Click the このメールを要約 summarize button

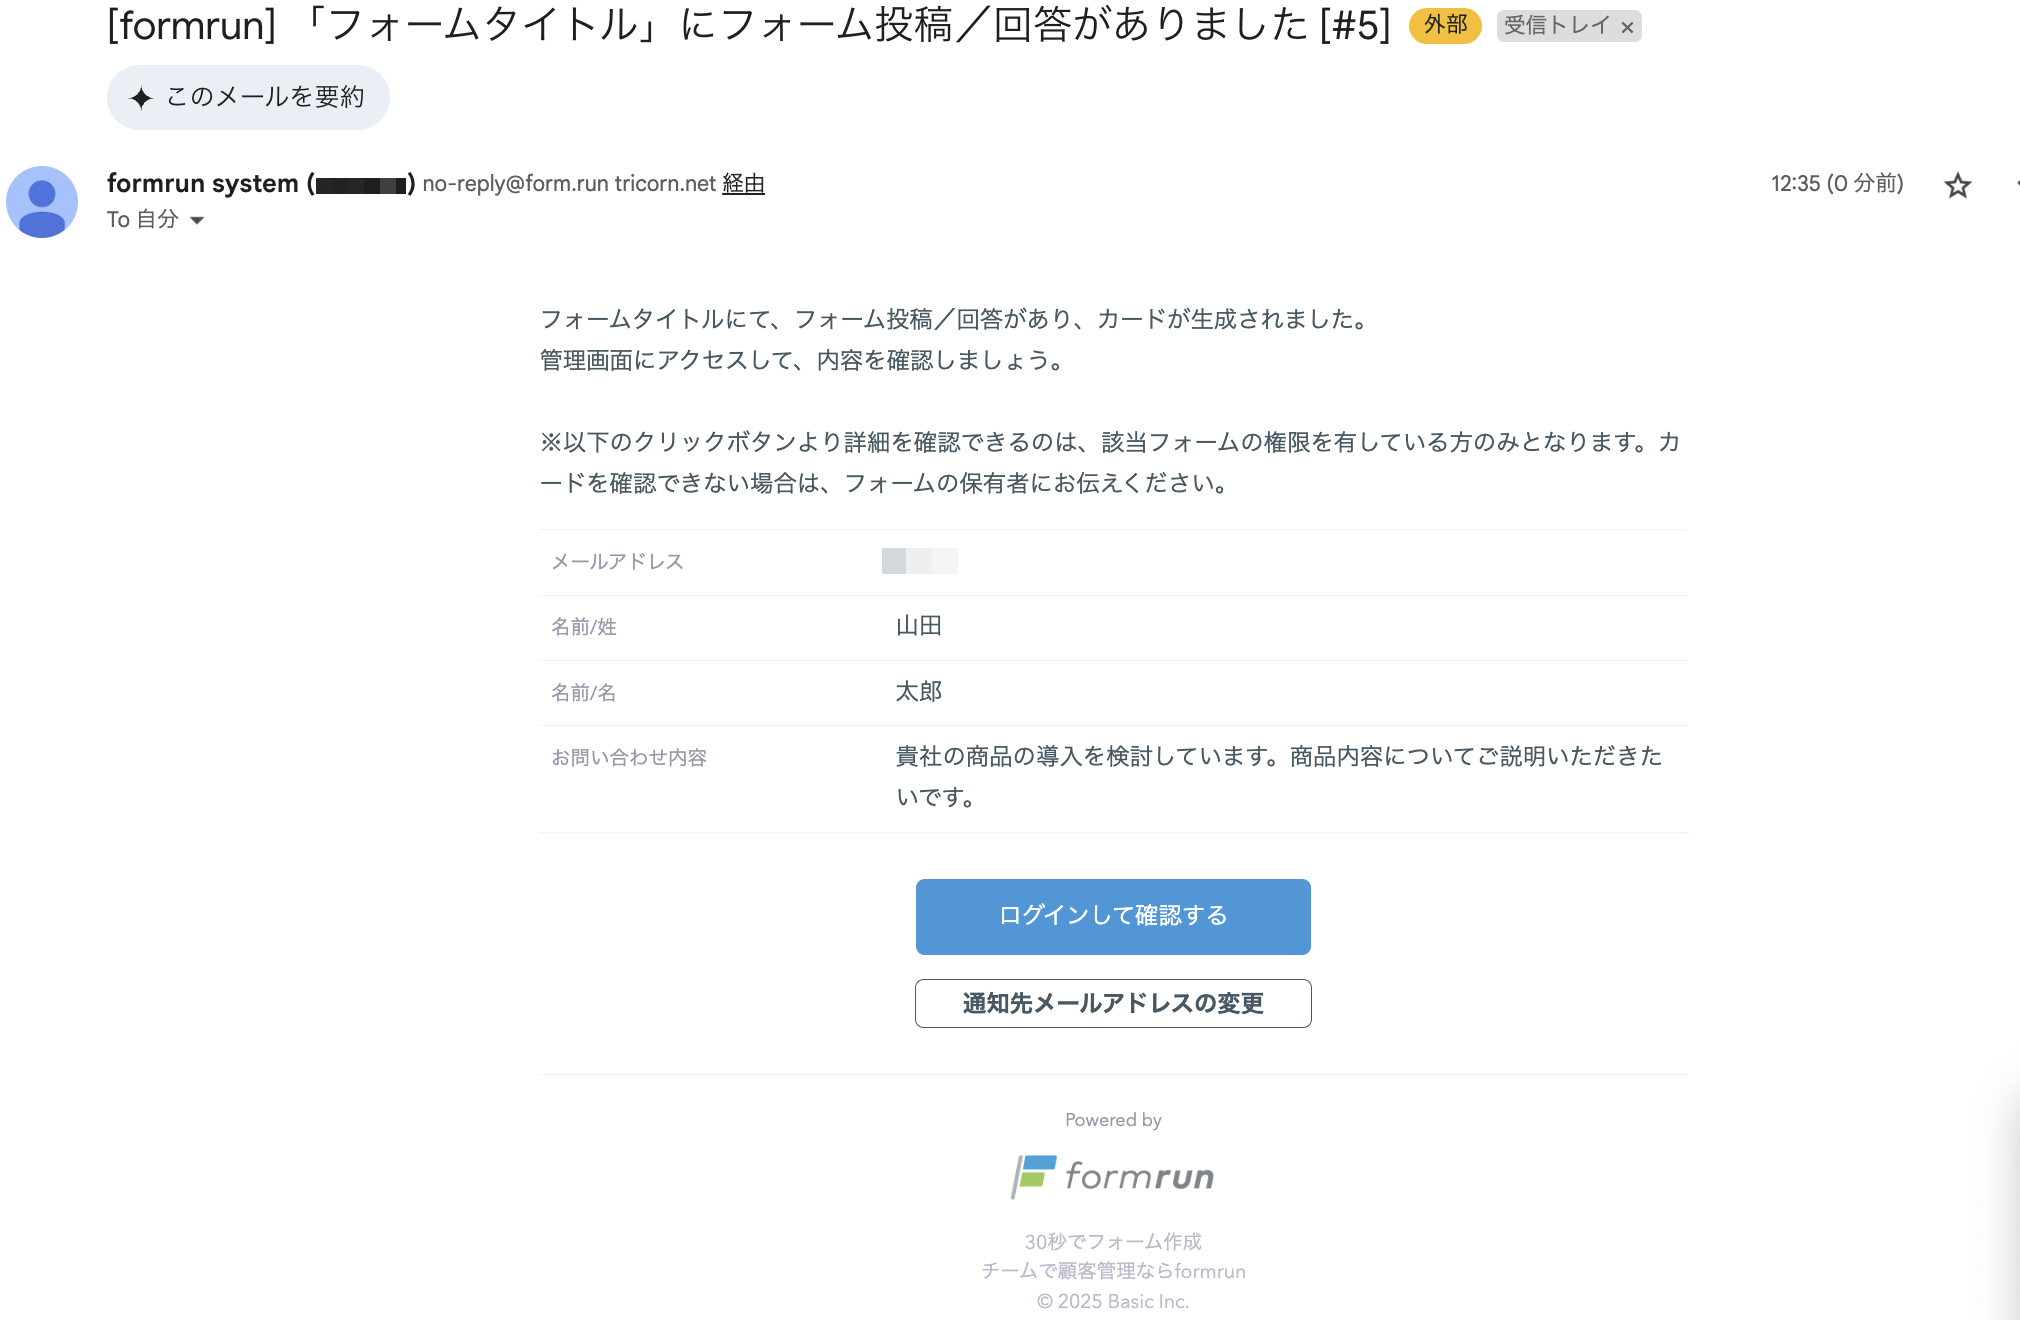pos(248,97)
